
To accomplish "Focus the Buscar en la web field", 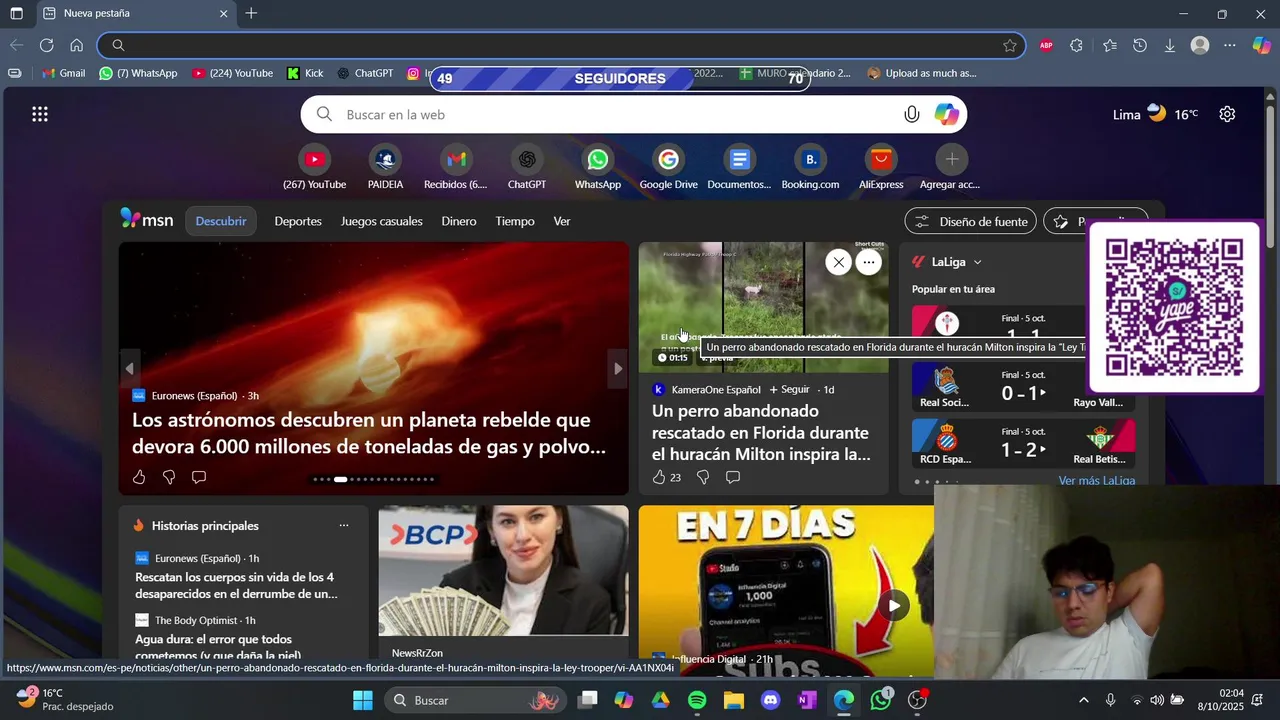I will [634, 114].
